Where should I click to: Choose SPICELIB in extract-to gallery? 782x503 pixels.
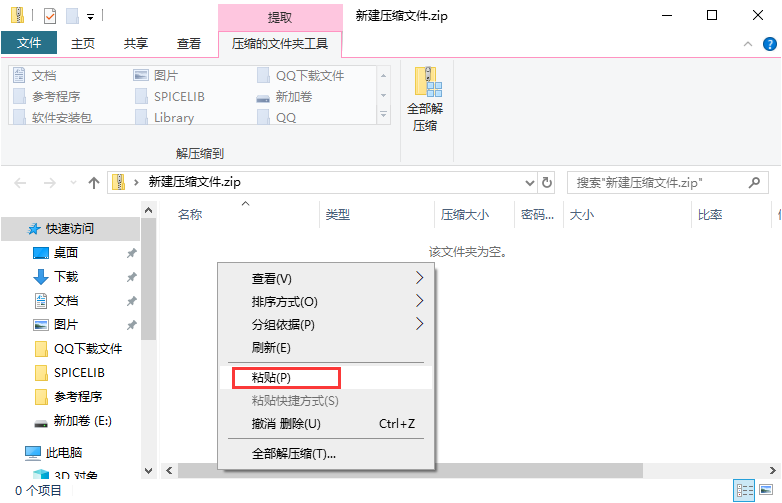pos(170,96)
